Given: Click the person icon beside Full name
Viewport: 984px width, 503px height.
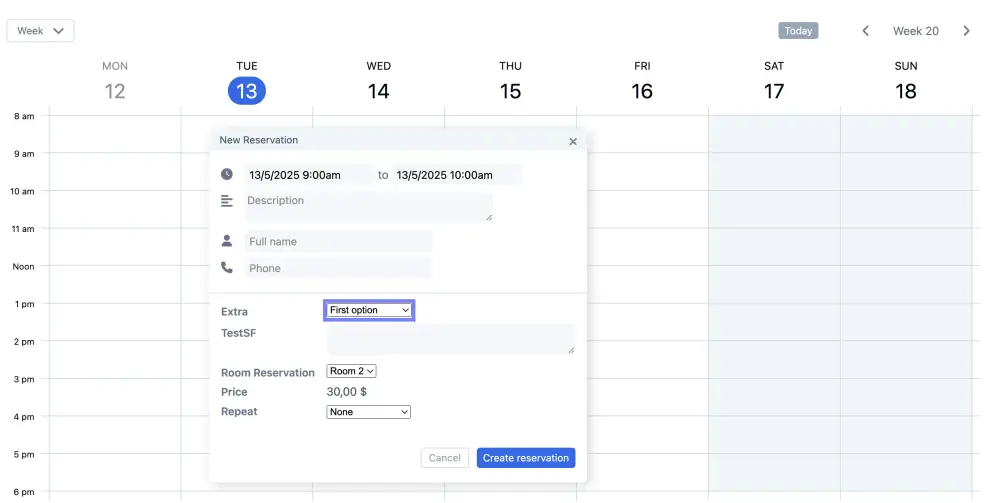Looking at the screenshot, I should coord(227,241).
